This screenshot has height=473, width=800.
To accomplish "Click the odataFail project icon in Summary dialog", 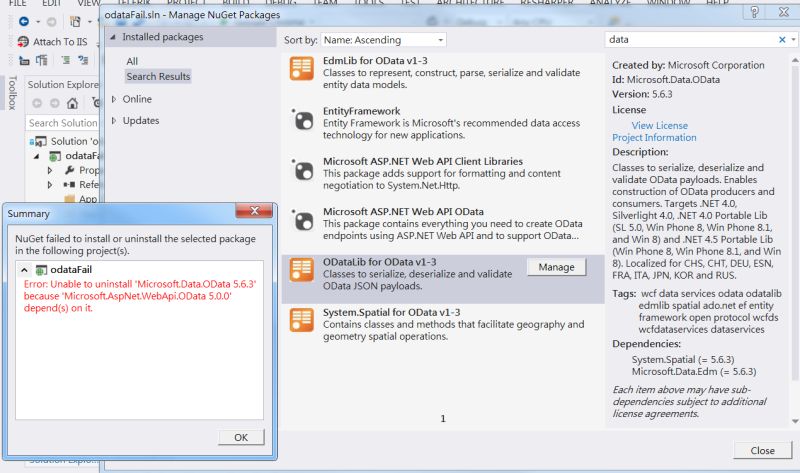I will tap(41, 269).
